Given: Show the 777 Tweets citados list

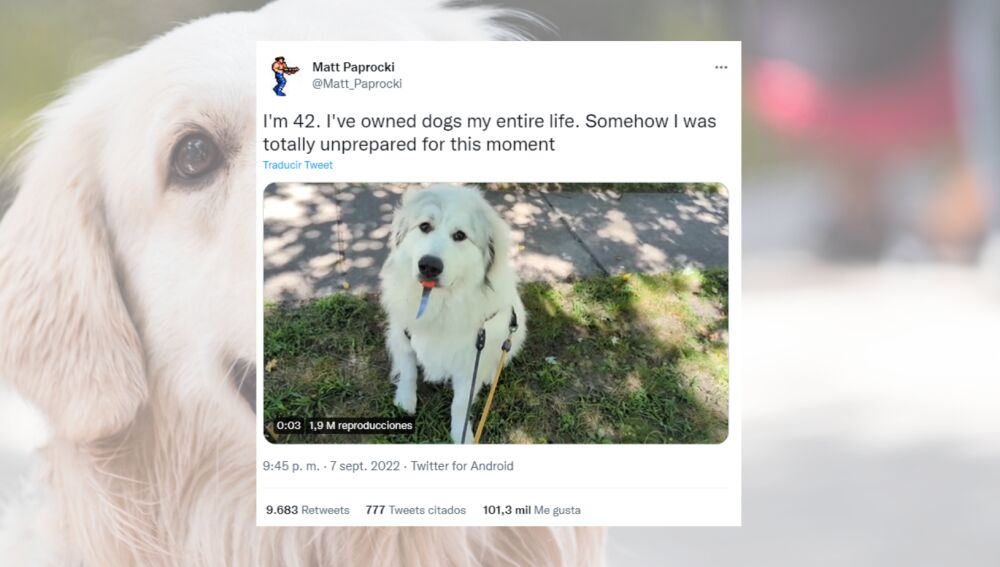Looking at the screenshot, I should [x=416, y=510].
